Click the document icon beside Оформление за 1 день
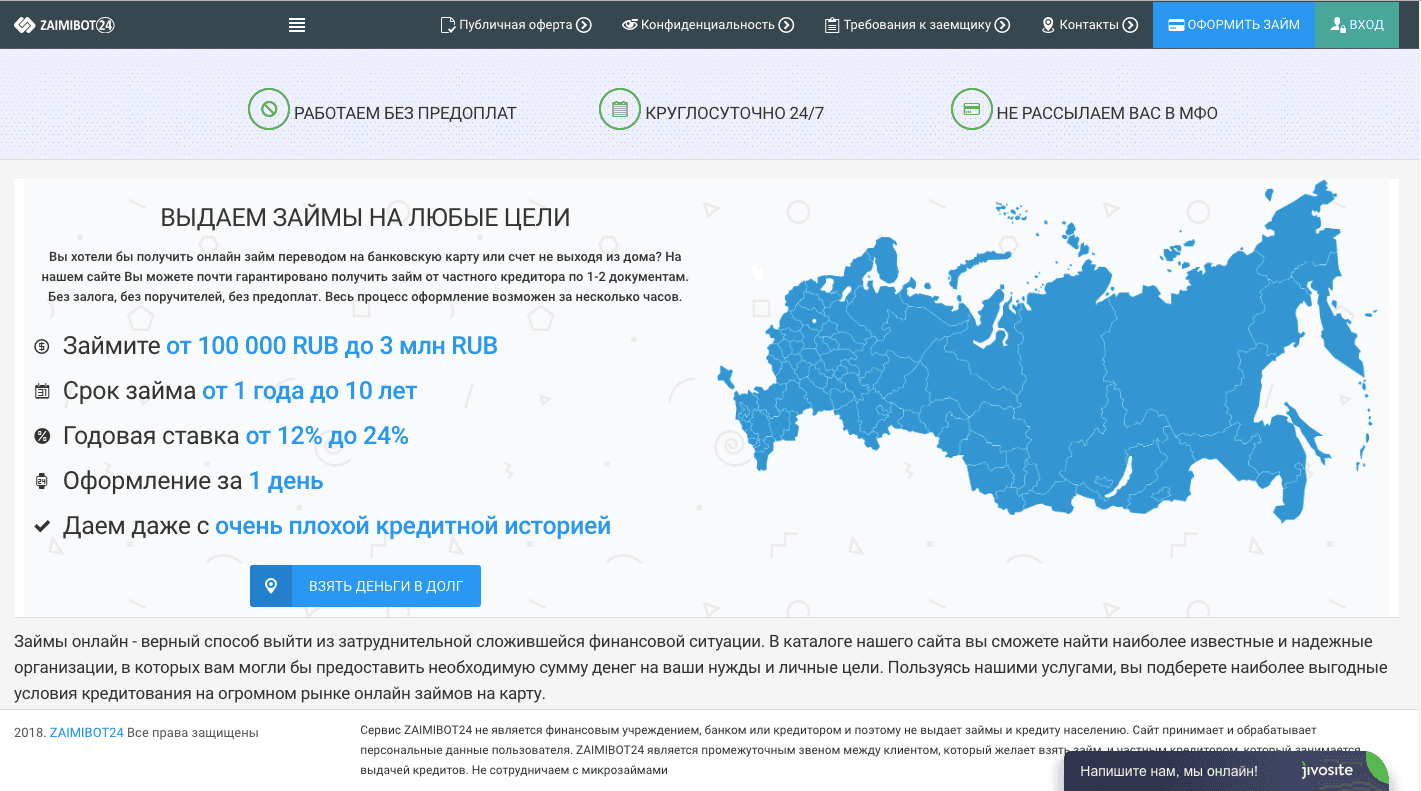This screenshot has height=791, width=1421. 41,480
